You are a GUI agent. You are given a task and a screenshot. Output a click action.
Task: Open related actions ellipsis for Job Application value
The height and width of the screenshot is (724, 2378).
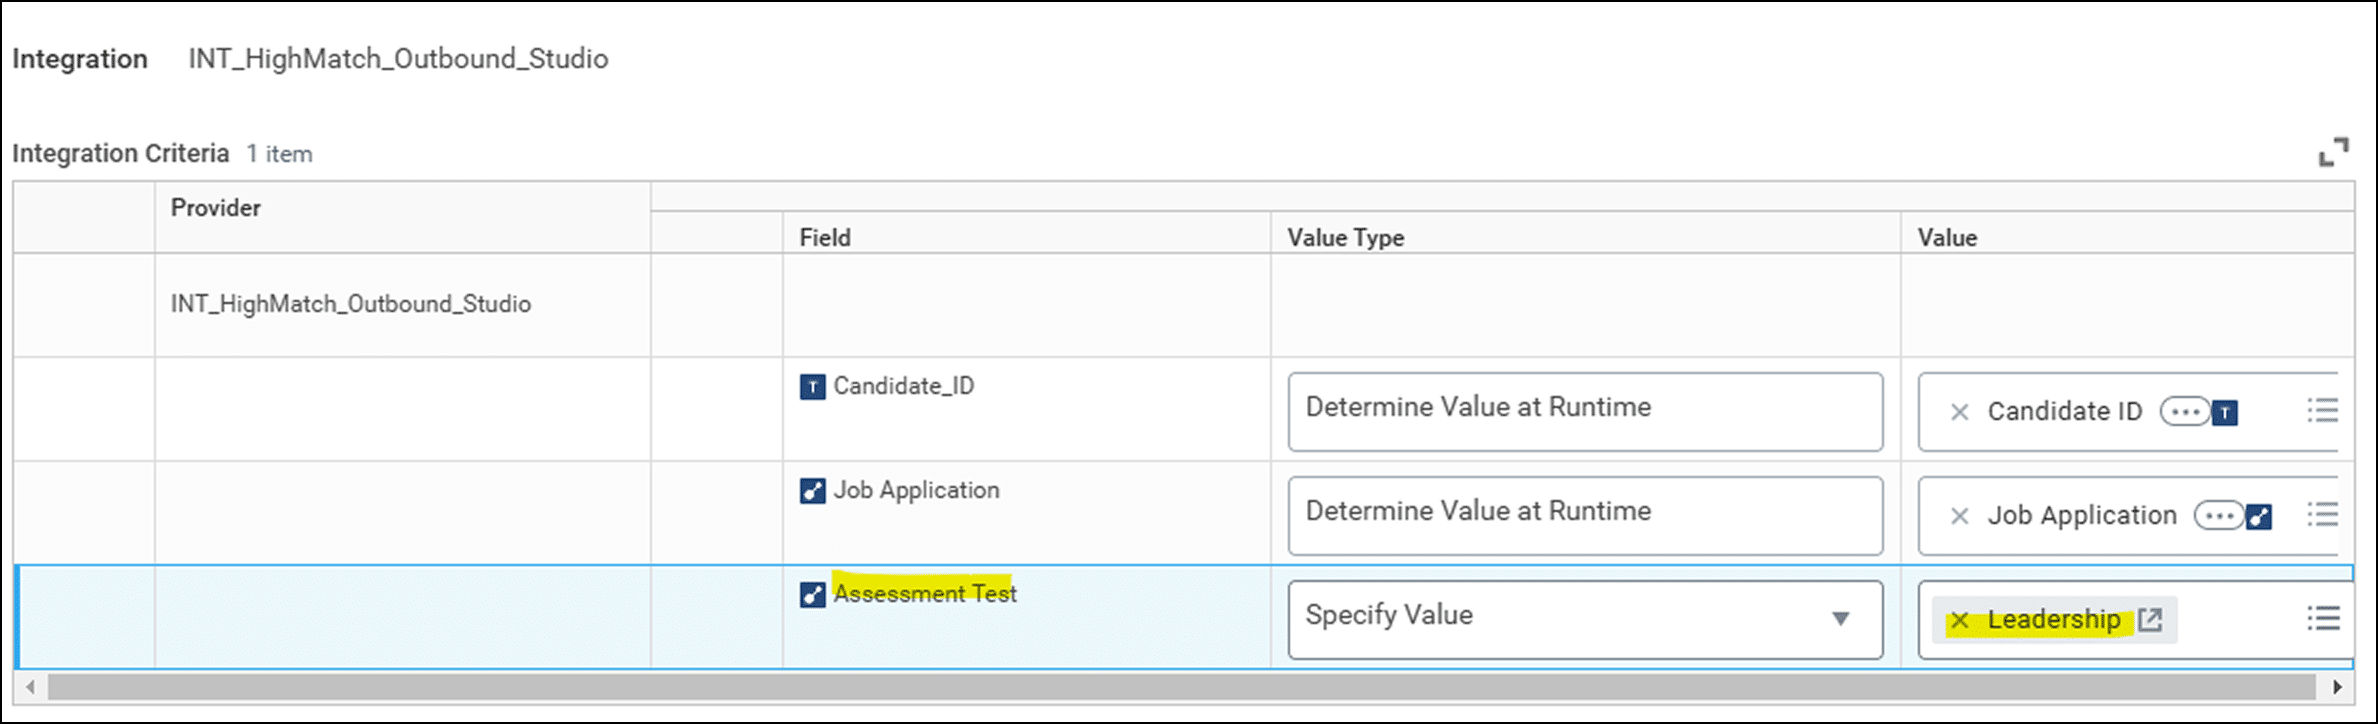(x=2218, y=516)
